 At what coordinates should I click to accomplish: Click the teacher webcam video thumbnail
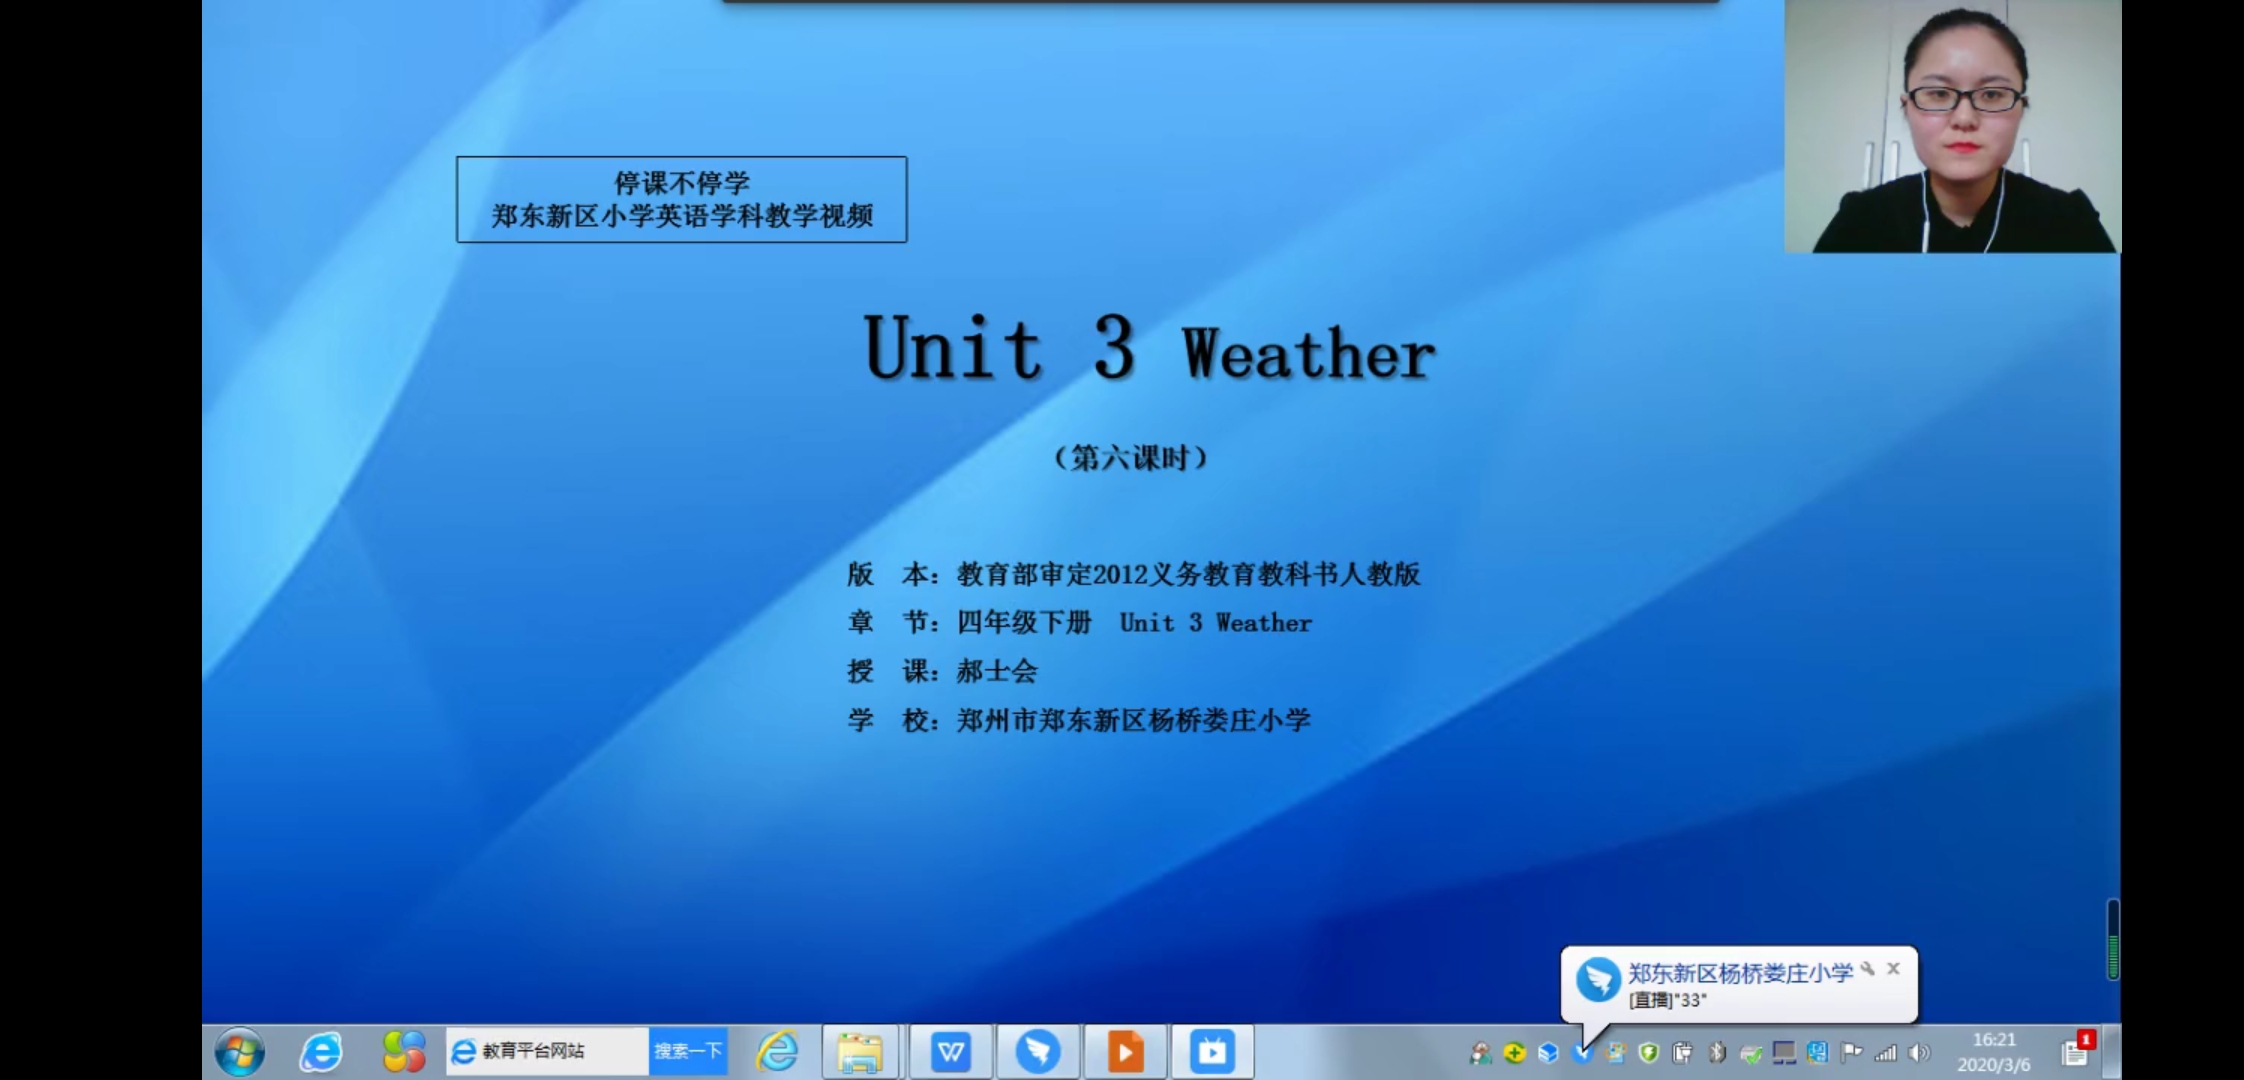tap(1952, 126)
